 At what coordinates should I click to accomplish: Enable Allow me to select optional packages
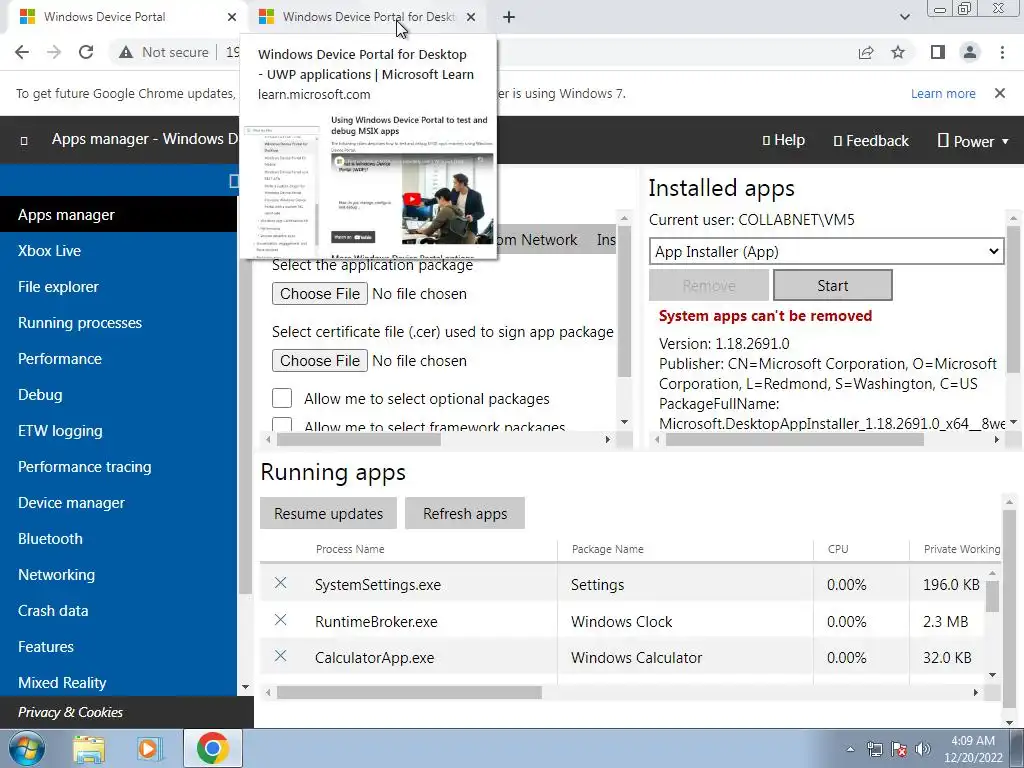(282, 398)
